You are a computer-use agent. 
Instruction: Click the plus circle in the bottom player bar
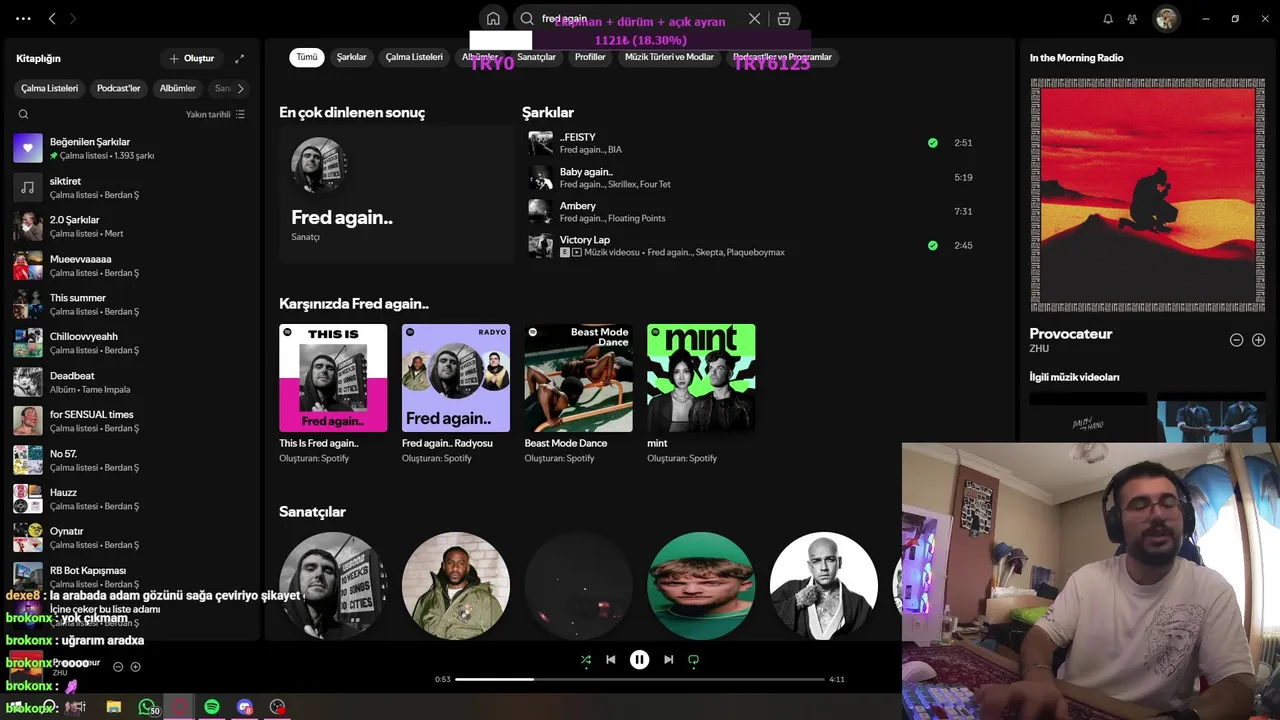(x=136, y=666)
